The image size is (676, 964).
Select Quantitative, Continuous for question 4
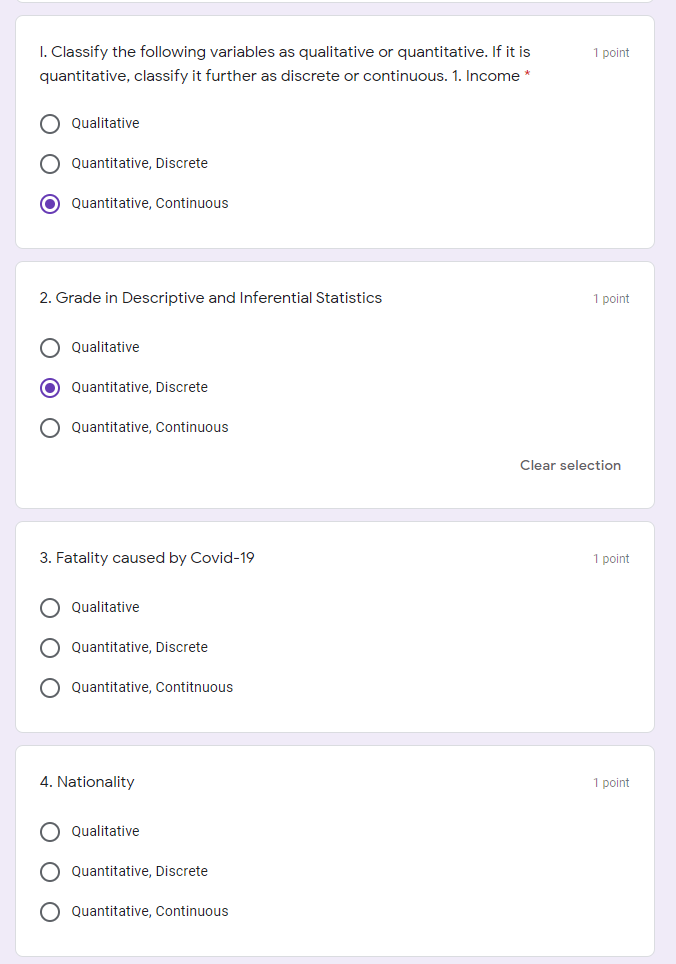pos(50,911)
